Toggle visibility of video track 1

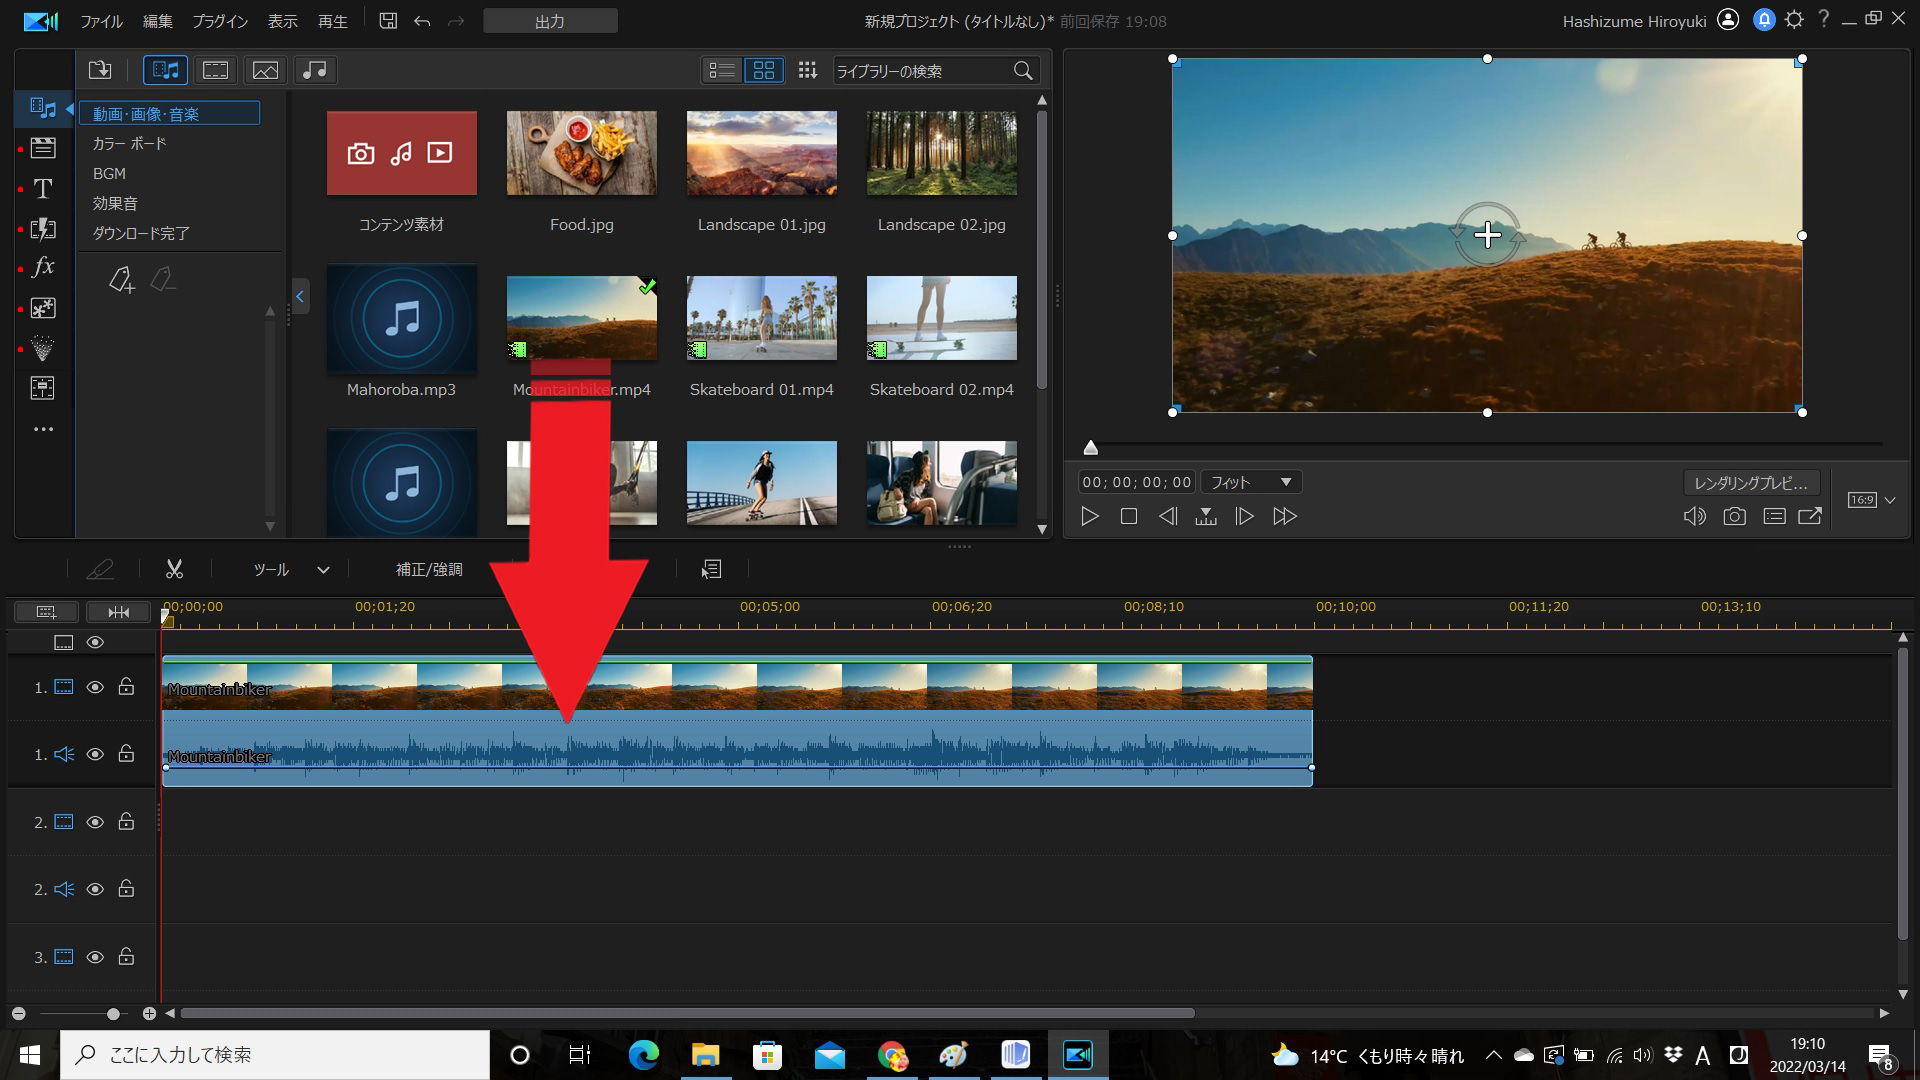(x=95, y=687)
